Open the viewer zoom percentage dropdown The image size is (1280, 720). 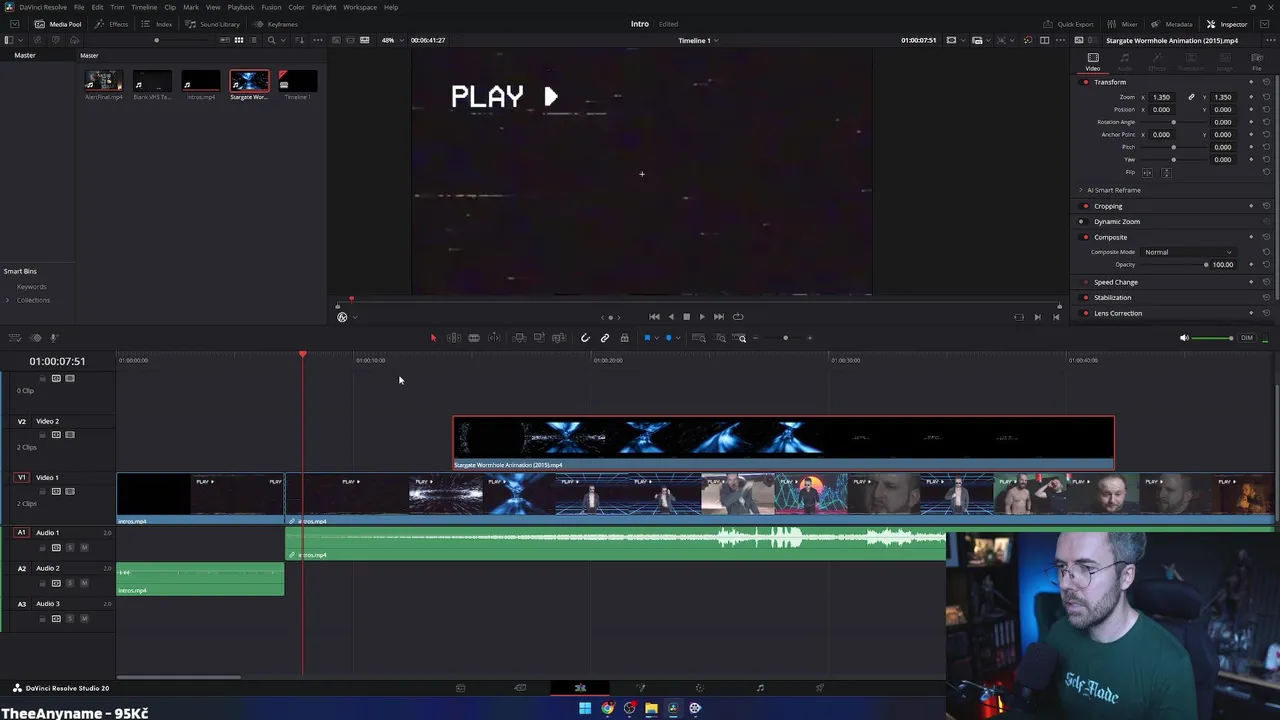click(x=390, y=40)
